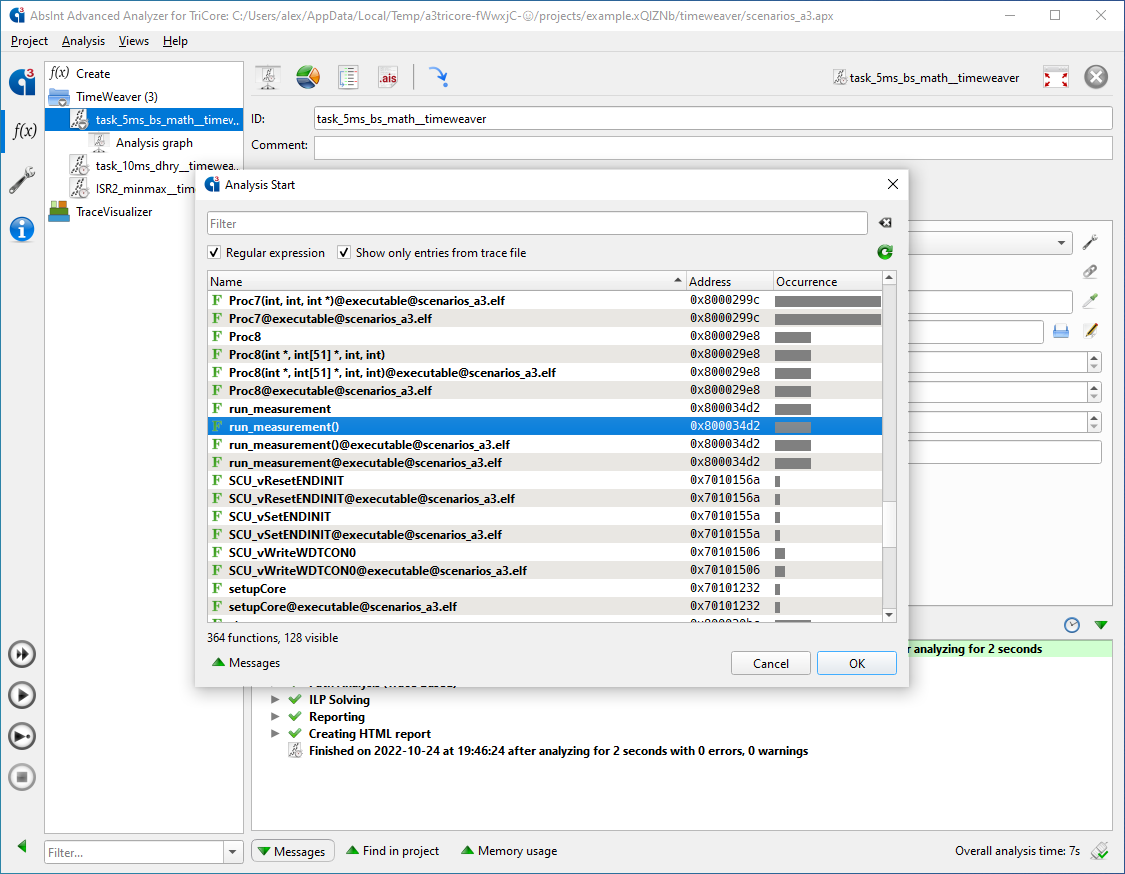Viewport: 1125px width, 874px height.
Task: Expand the Memory usage panel
Action: [x=509, y=851]
